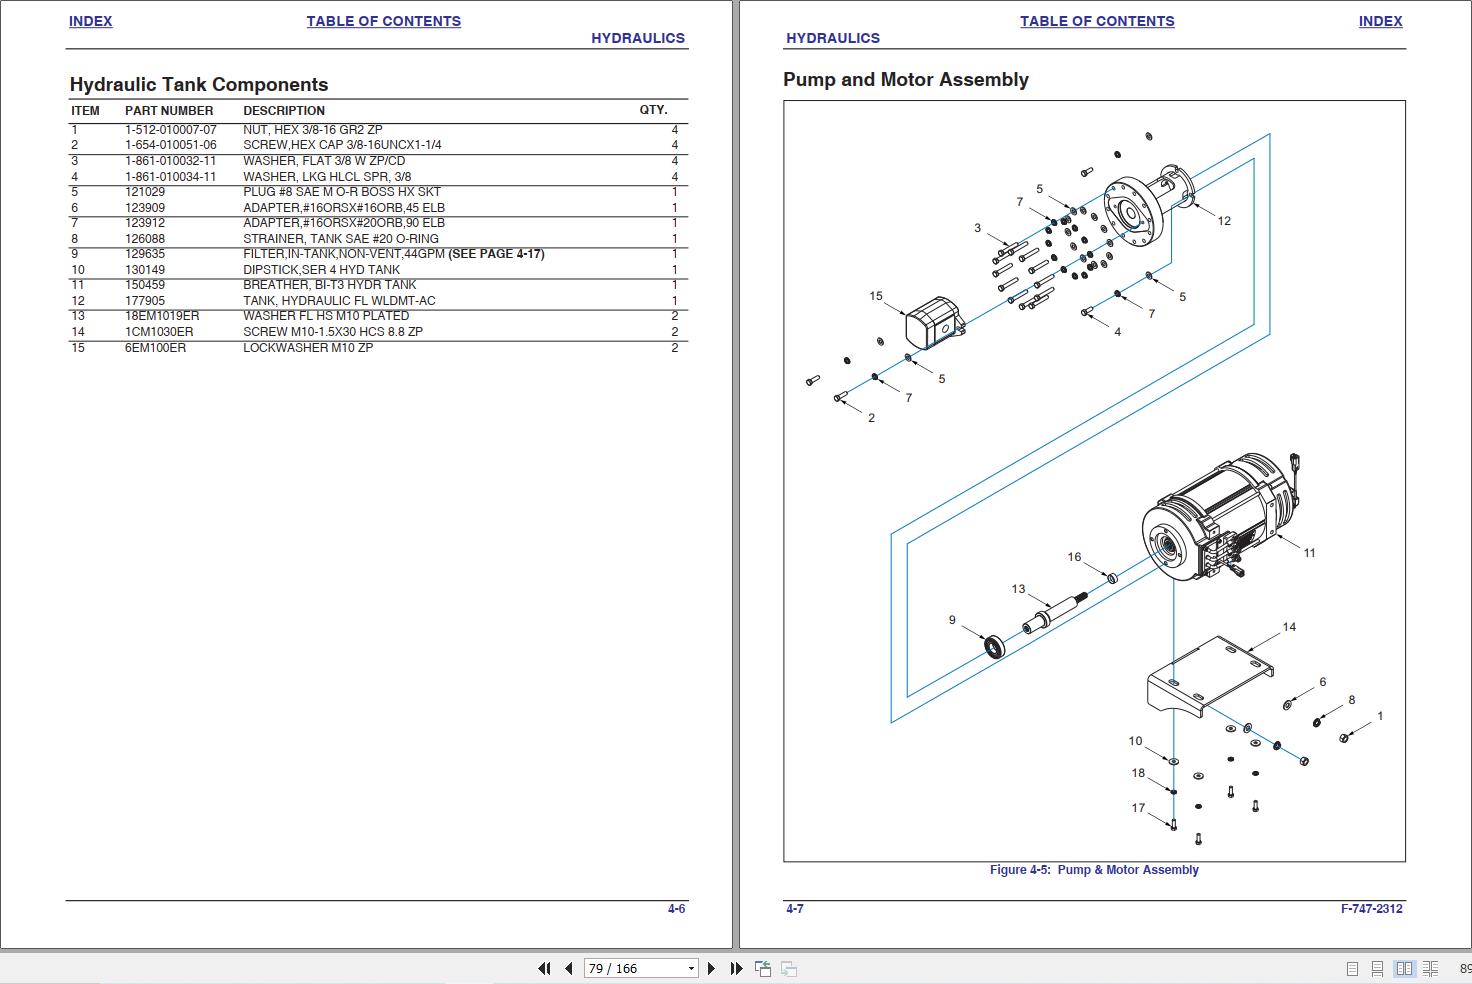
Task: Click the DESCRIPTION column header
Action: tap(284, 111)
